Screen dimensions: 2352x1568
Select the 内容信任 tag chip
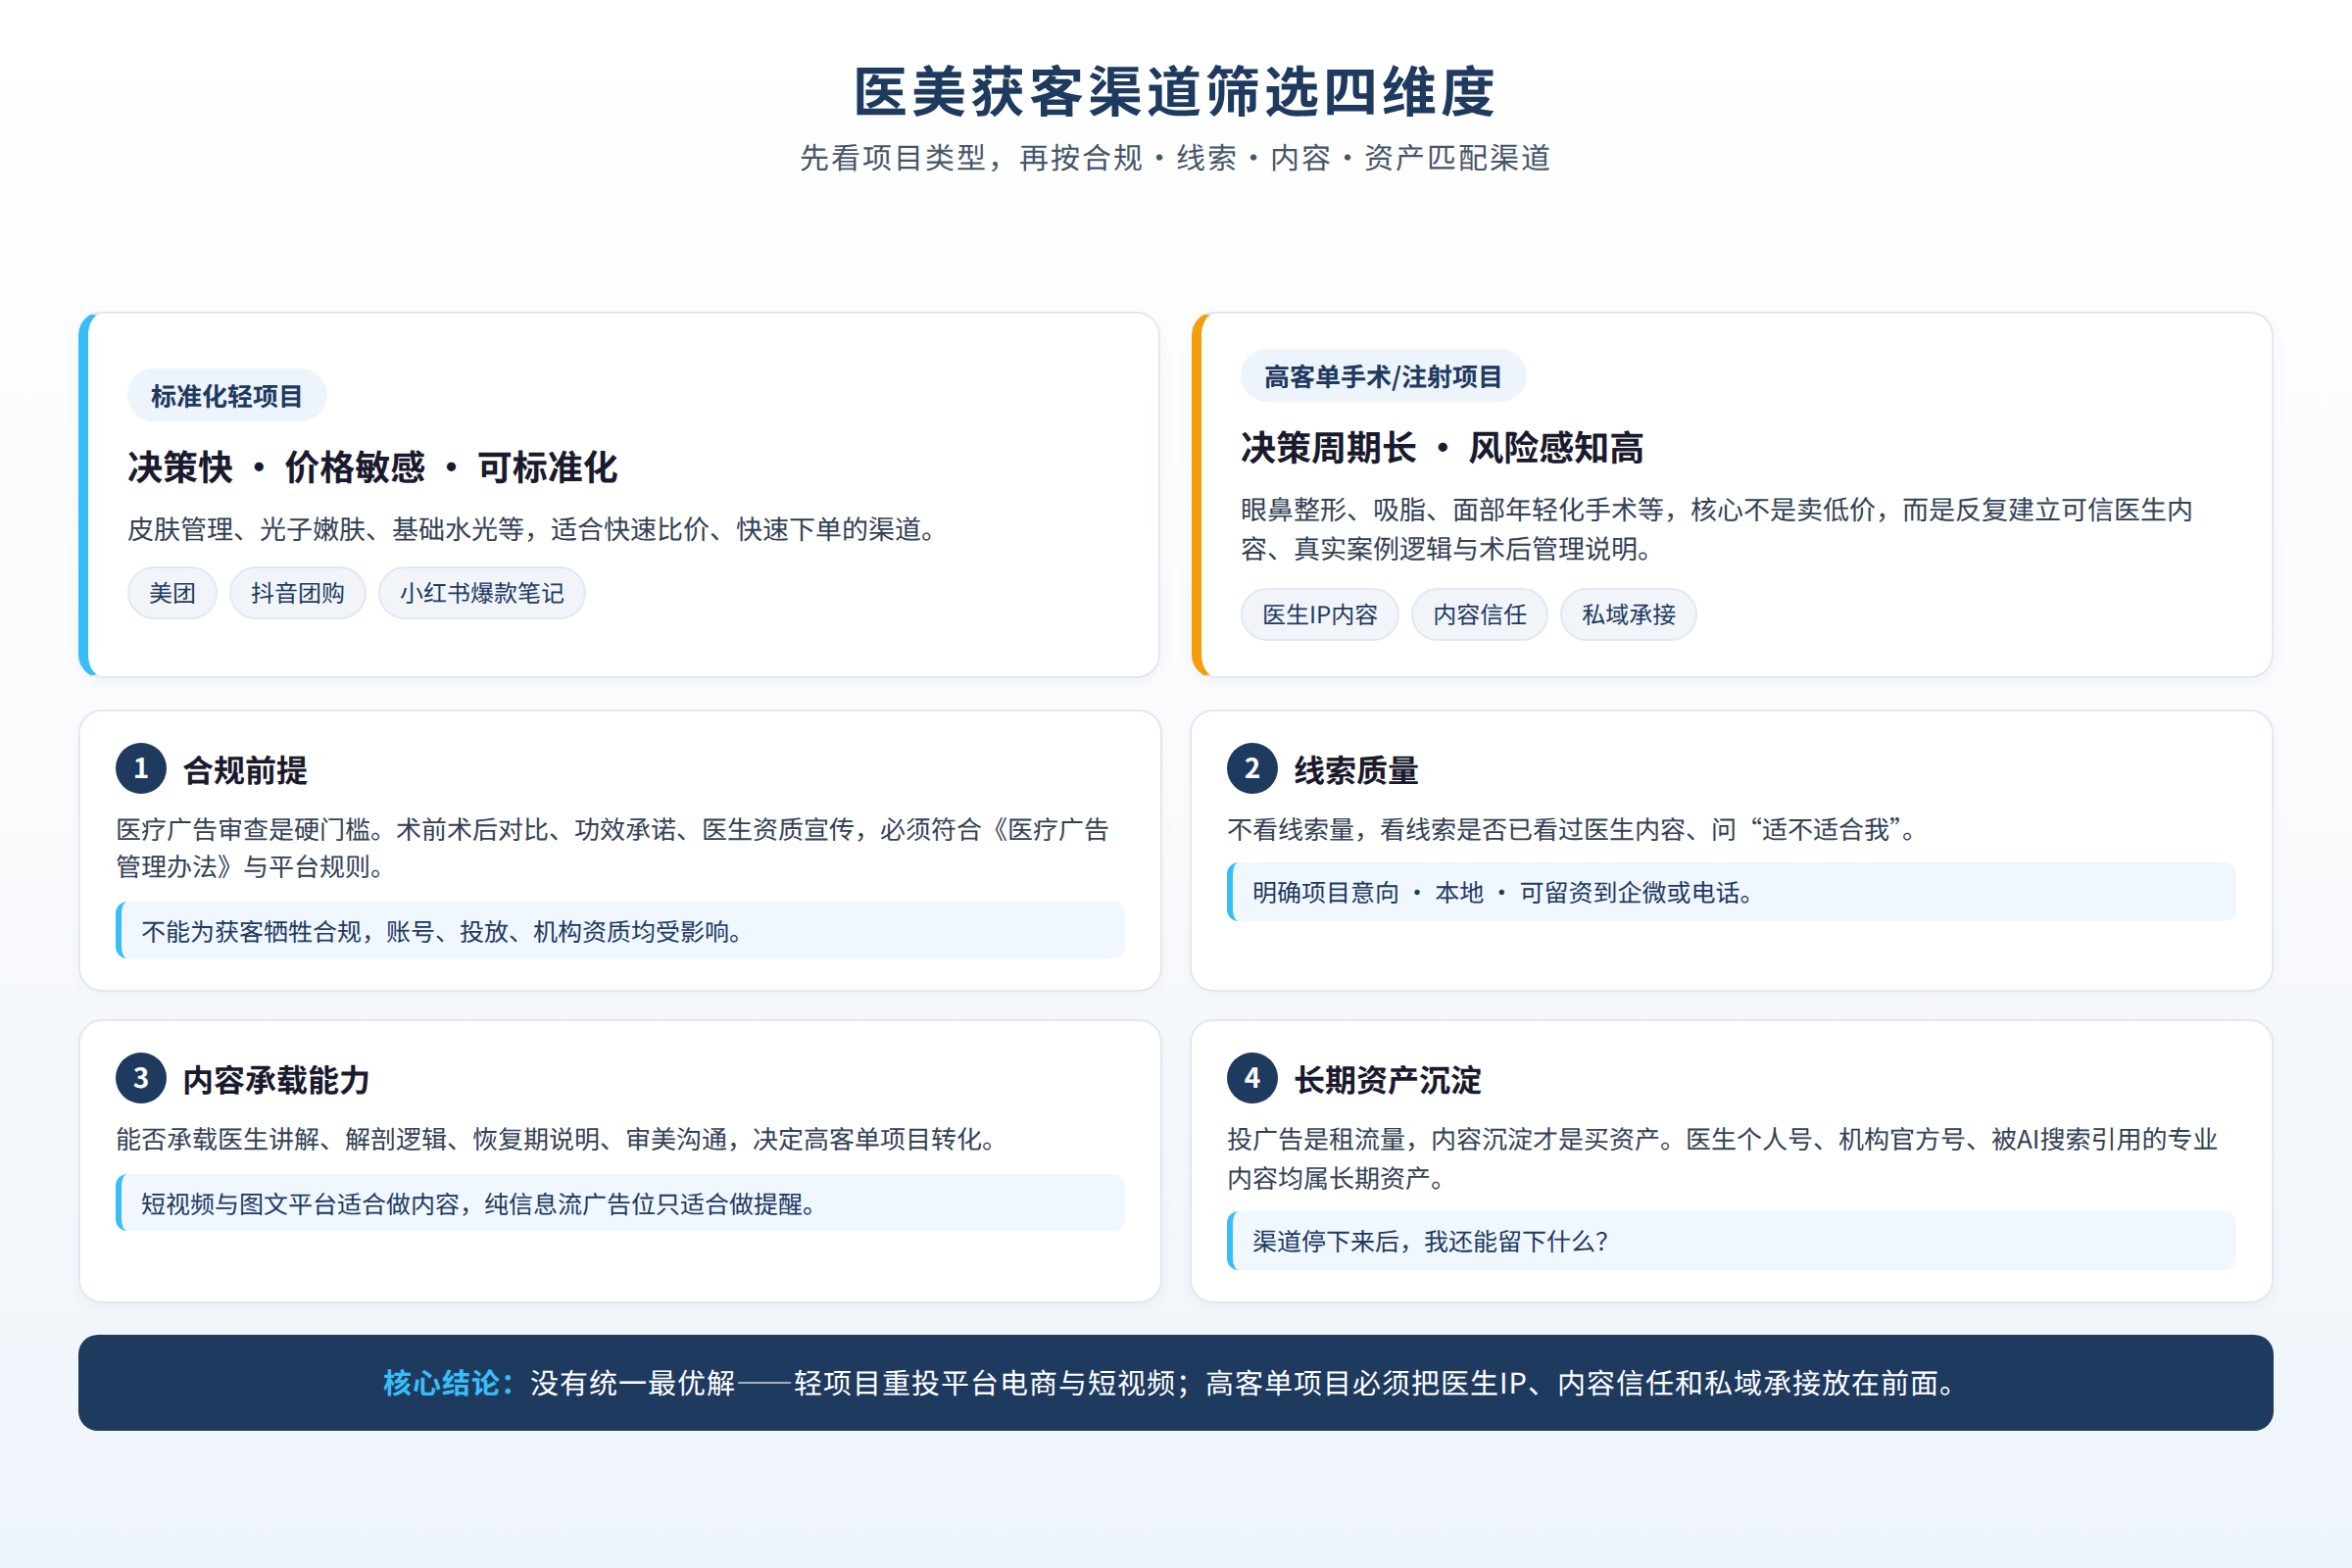(x=1479, y=614)
